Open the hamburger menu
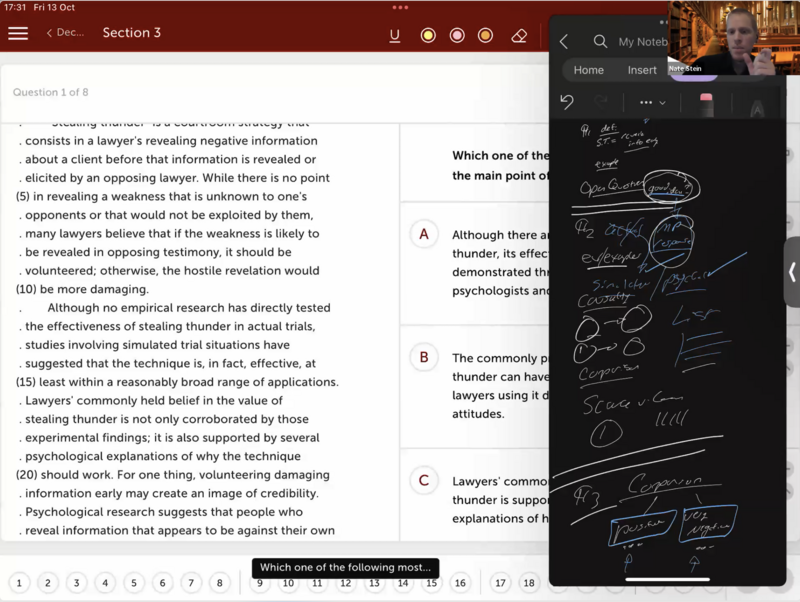 [18, 33]
